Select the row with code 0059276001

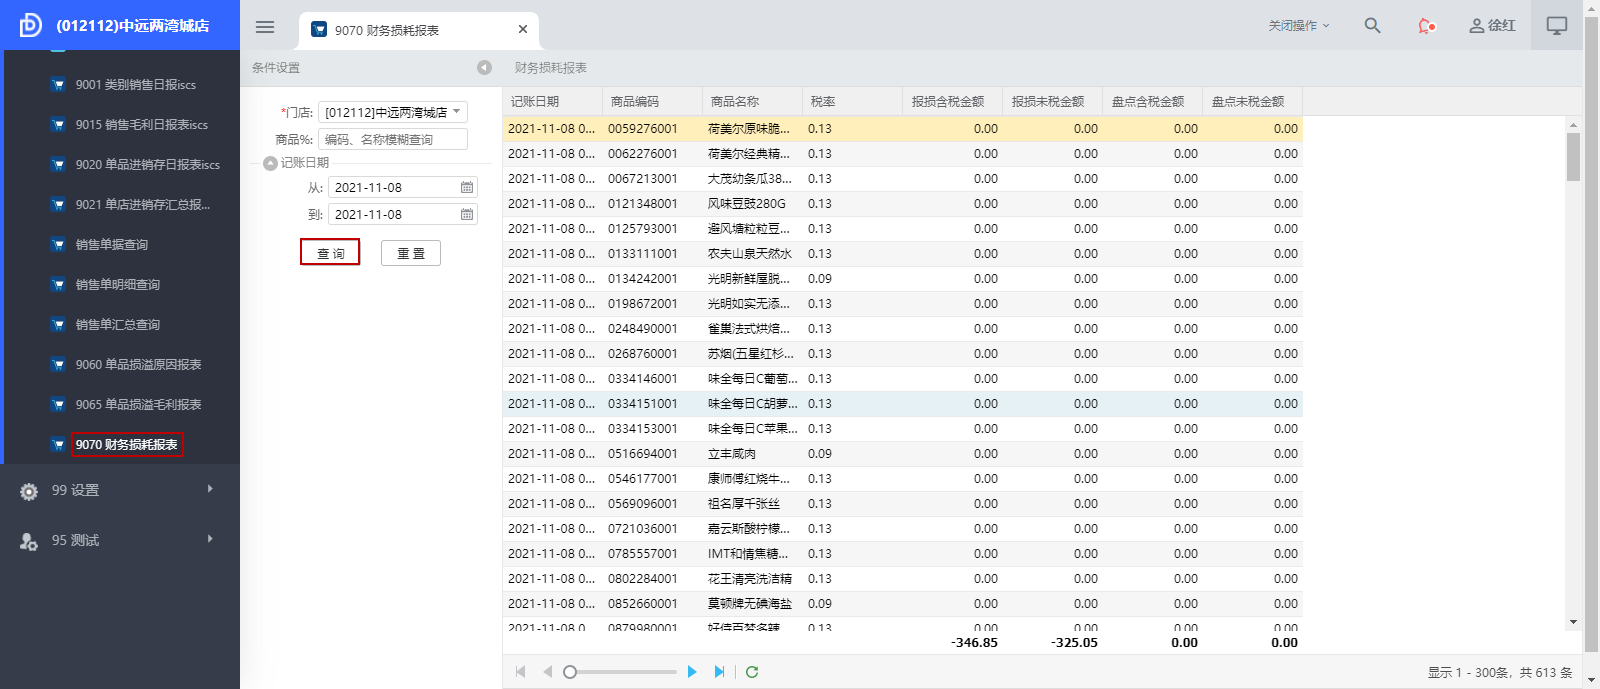coord(903,129)
